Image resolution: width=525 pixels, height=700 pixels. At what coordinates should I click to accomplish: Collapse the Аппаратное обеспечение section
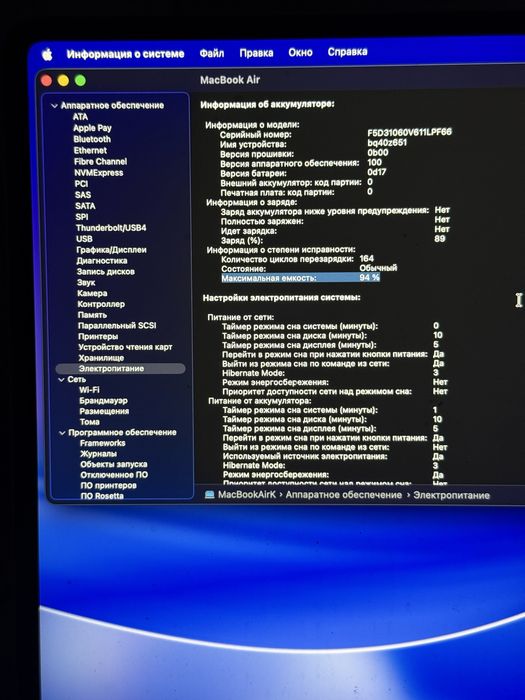click(x=54, y=106)
